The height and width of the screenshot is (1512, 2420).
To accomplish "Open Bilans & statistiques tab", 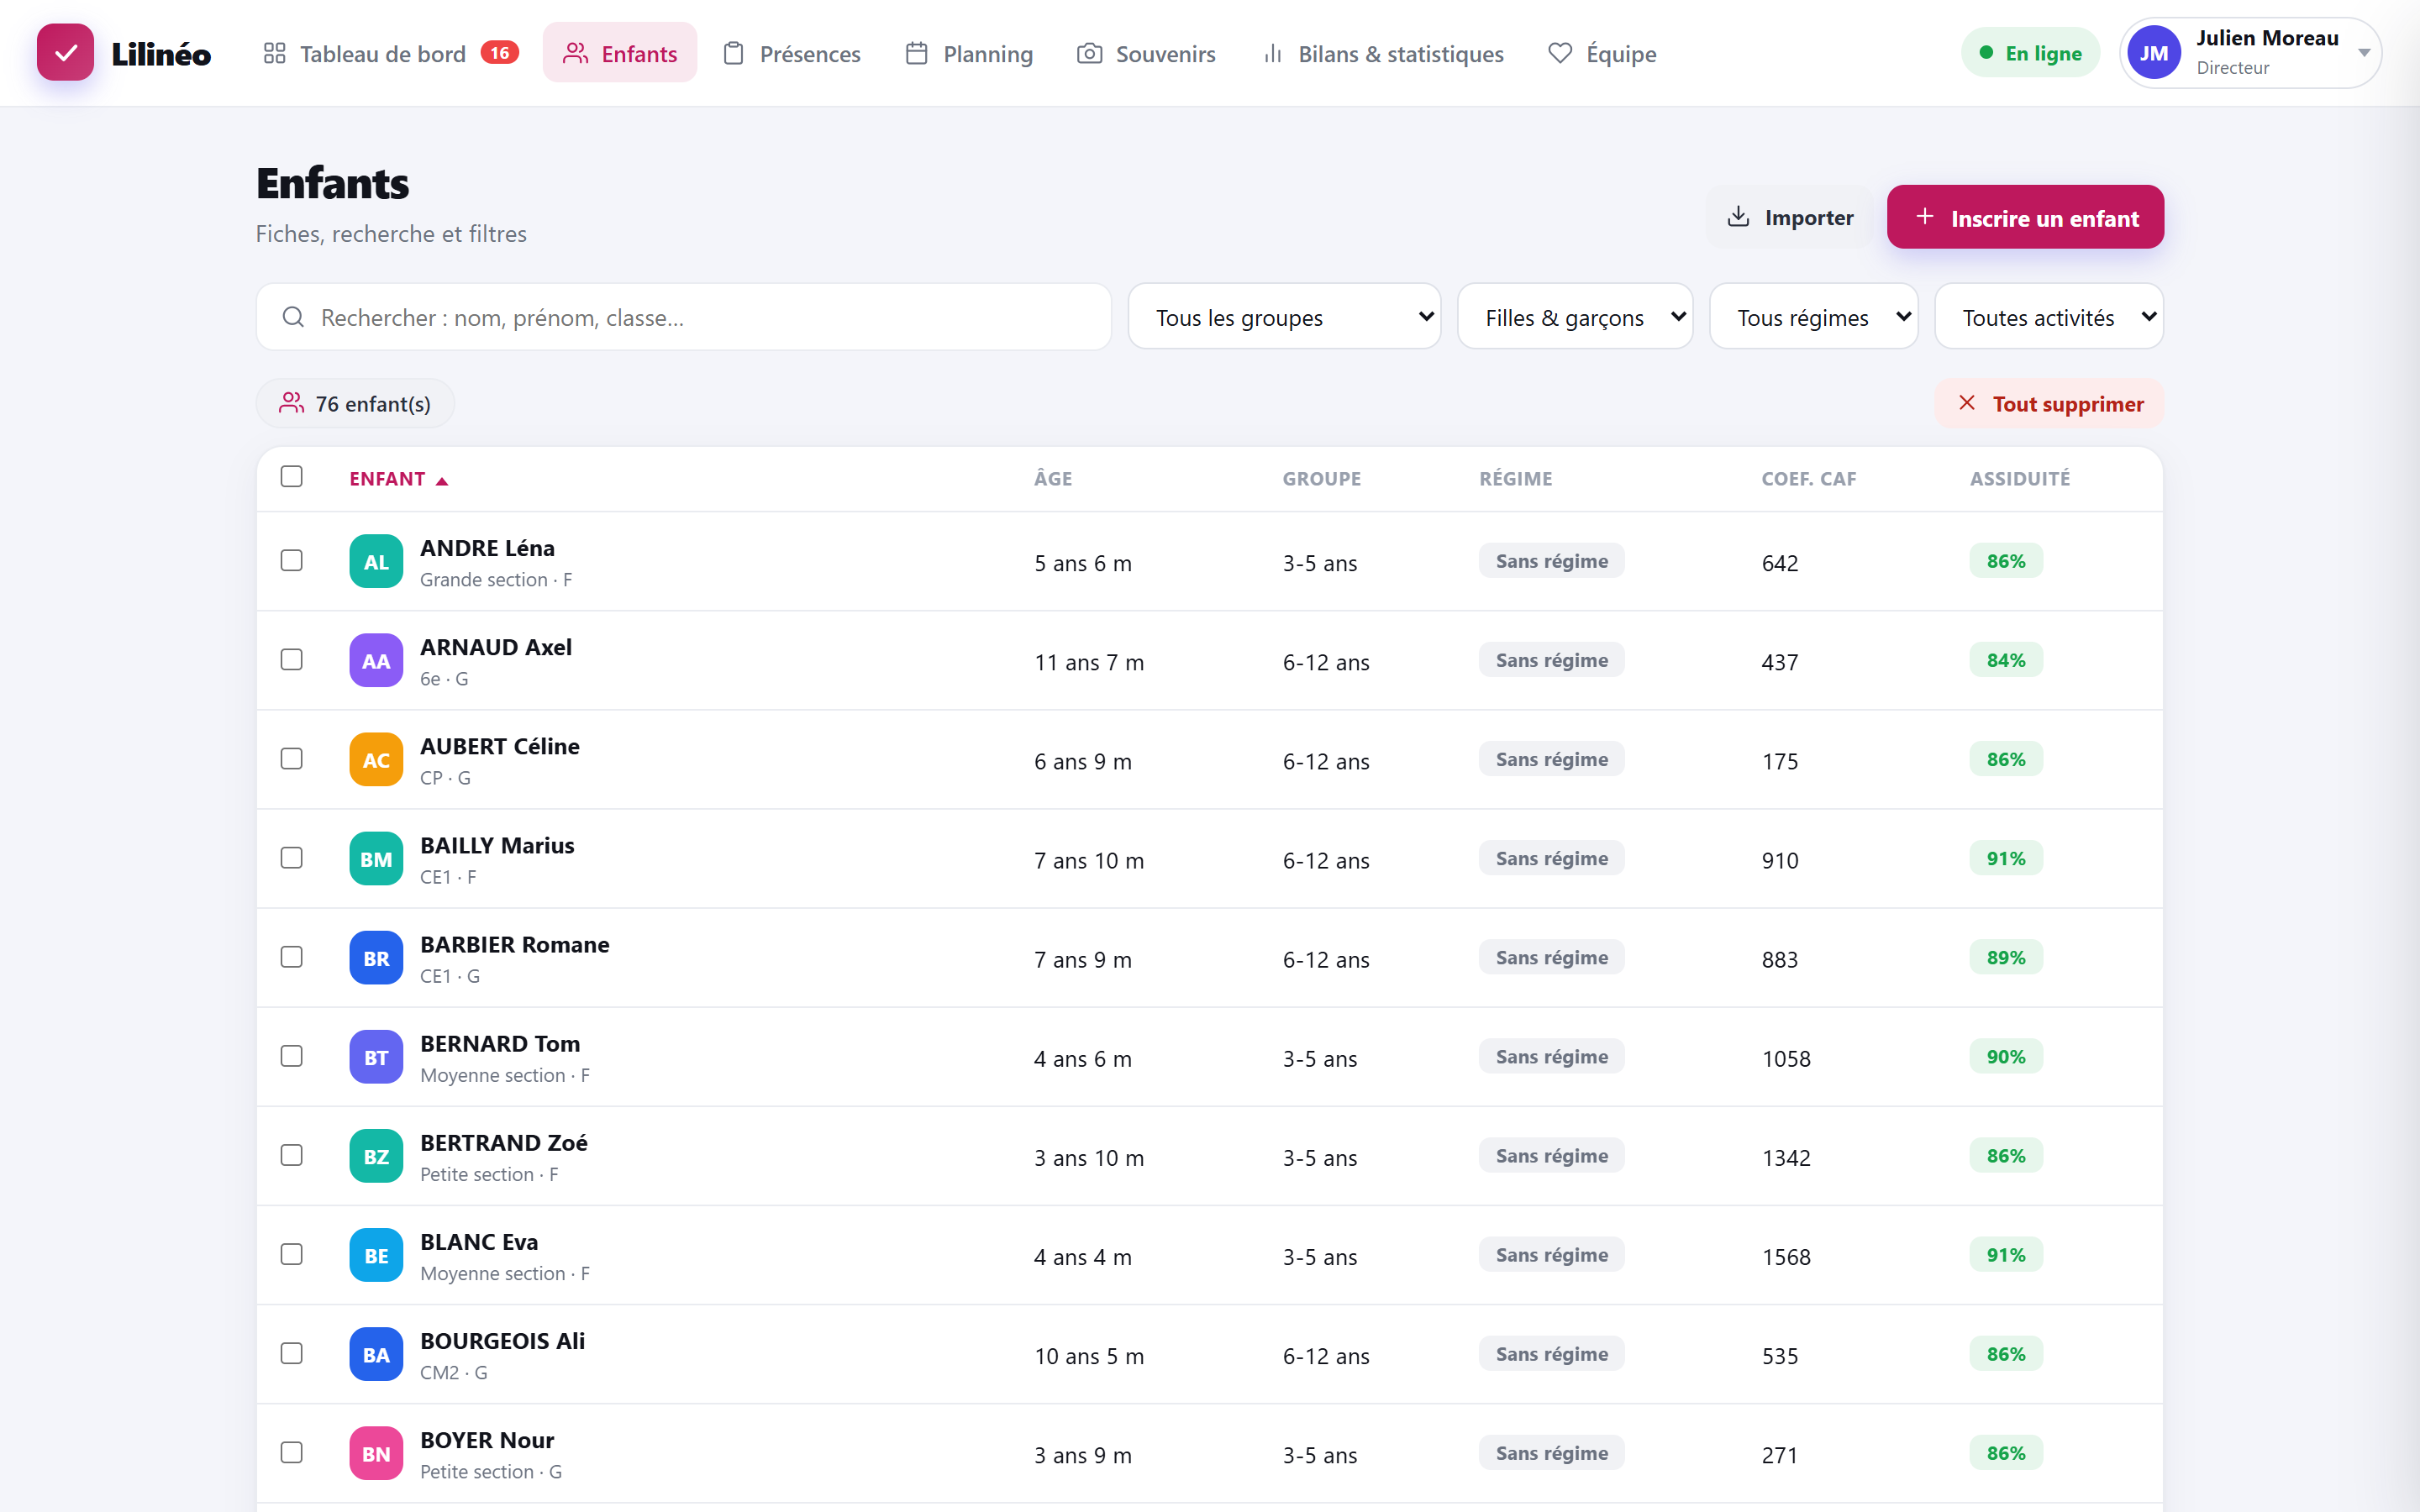I will point(1383,53).
